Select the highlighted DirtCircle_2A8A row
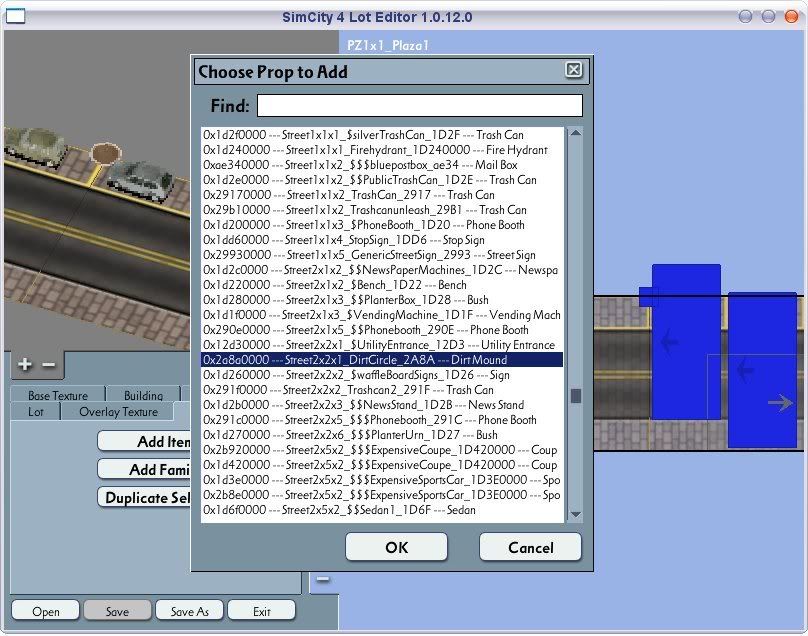The width and height of the screenshot is (808, 636). coord(382,359)
